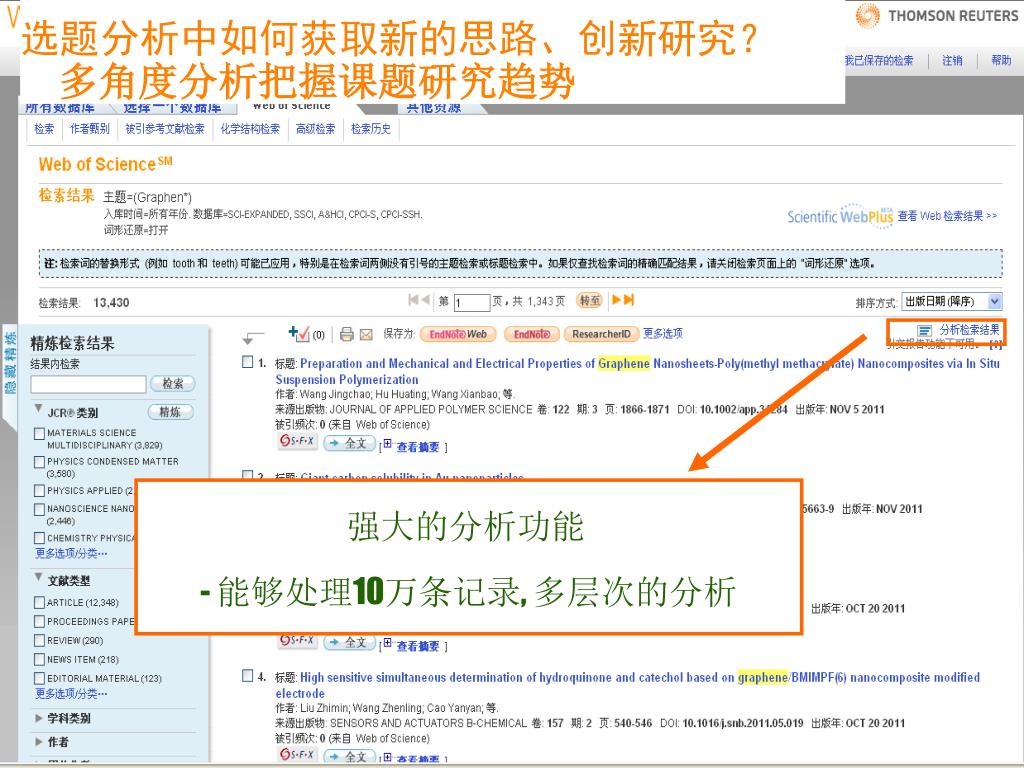Viewport: 1024px width, 768px height.
Task: Tick Nanoscience category checkbox
Action: pyautogui.click(x=39, y=509)
